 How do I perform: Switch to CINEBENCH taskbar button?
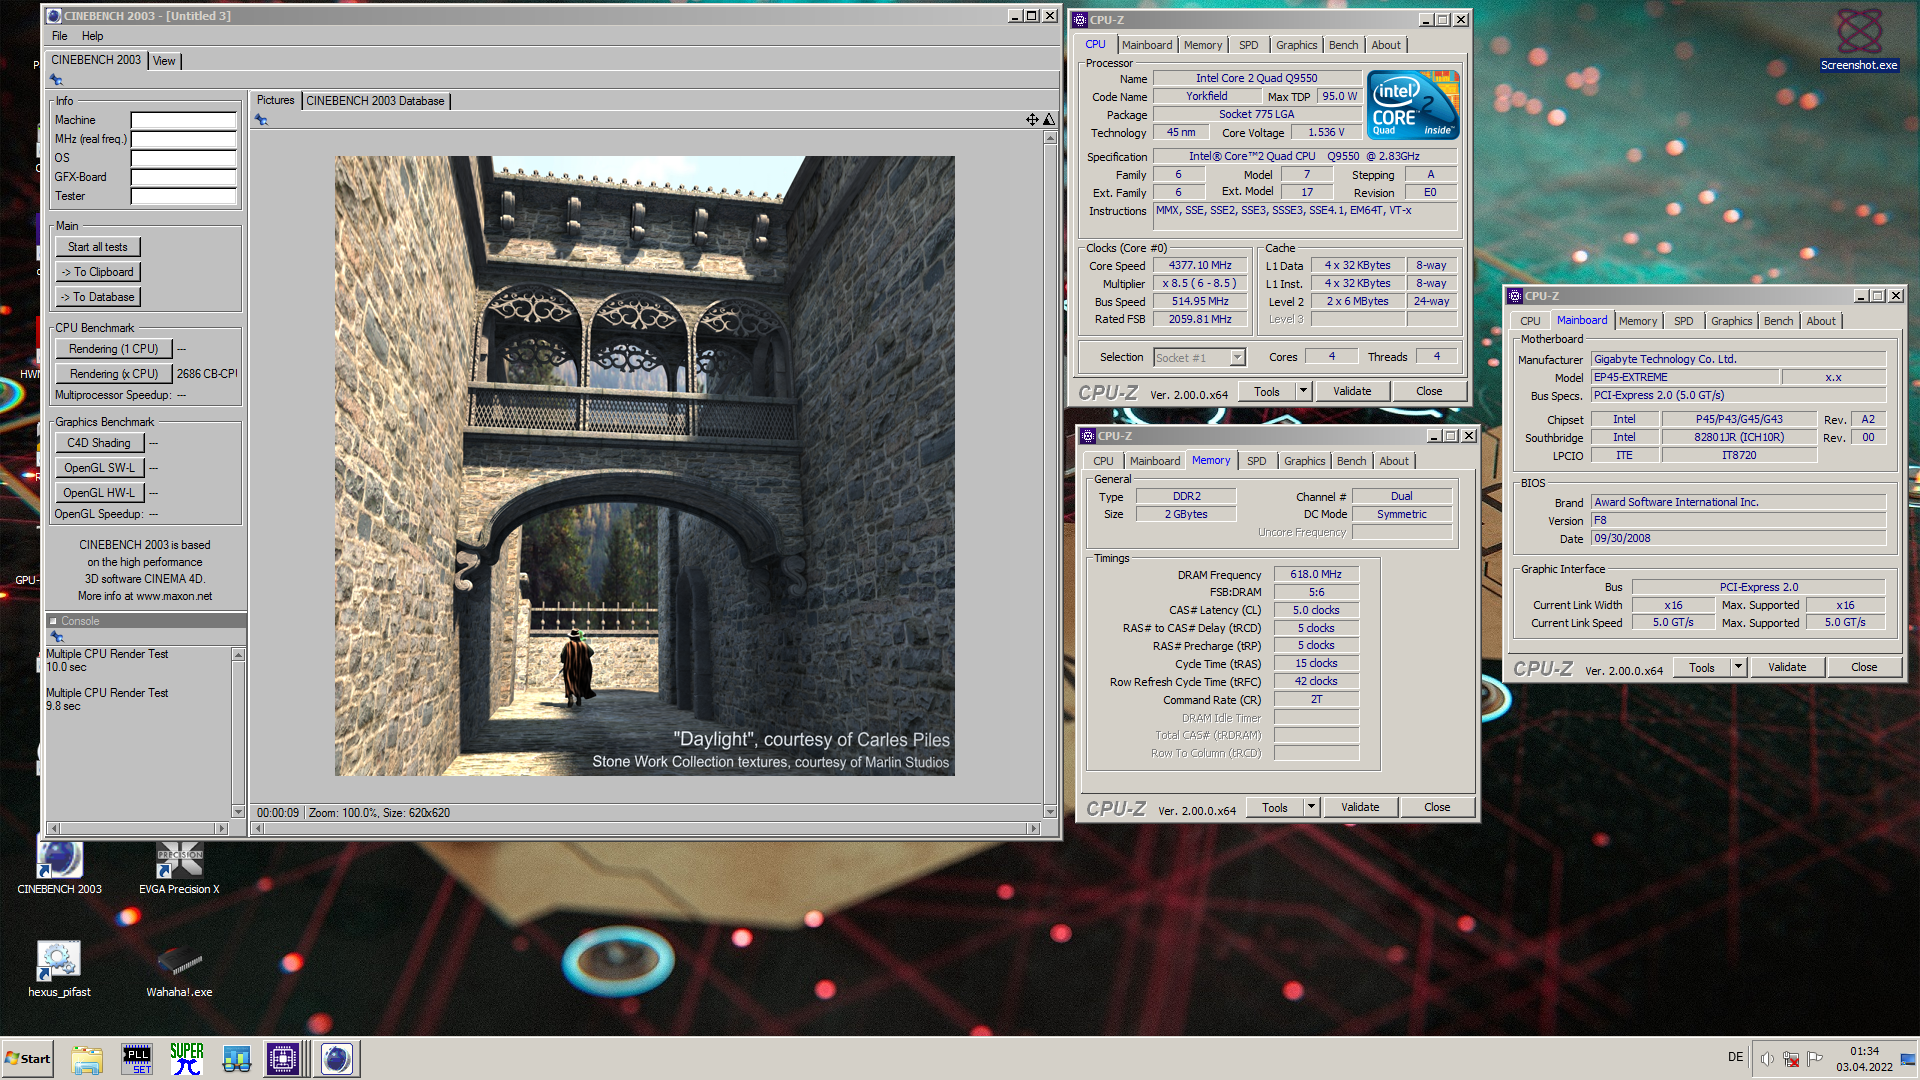click(337, 1059)
